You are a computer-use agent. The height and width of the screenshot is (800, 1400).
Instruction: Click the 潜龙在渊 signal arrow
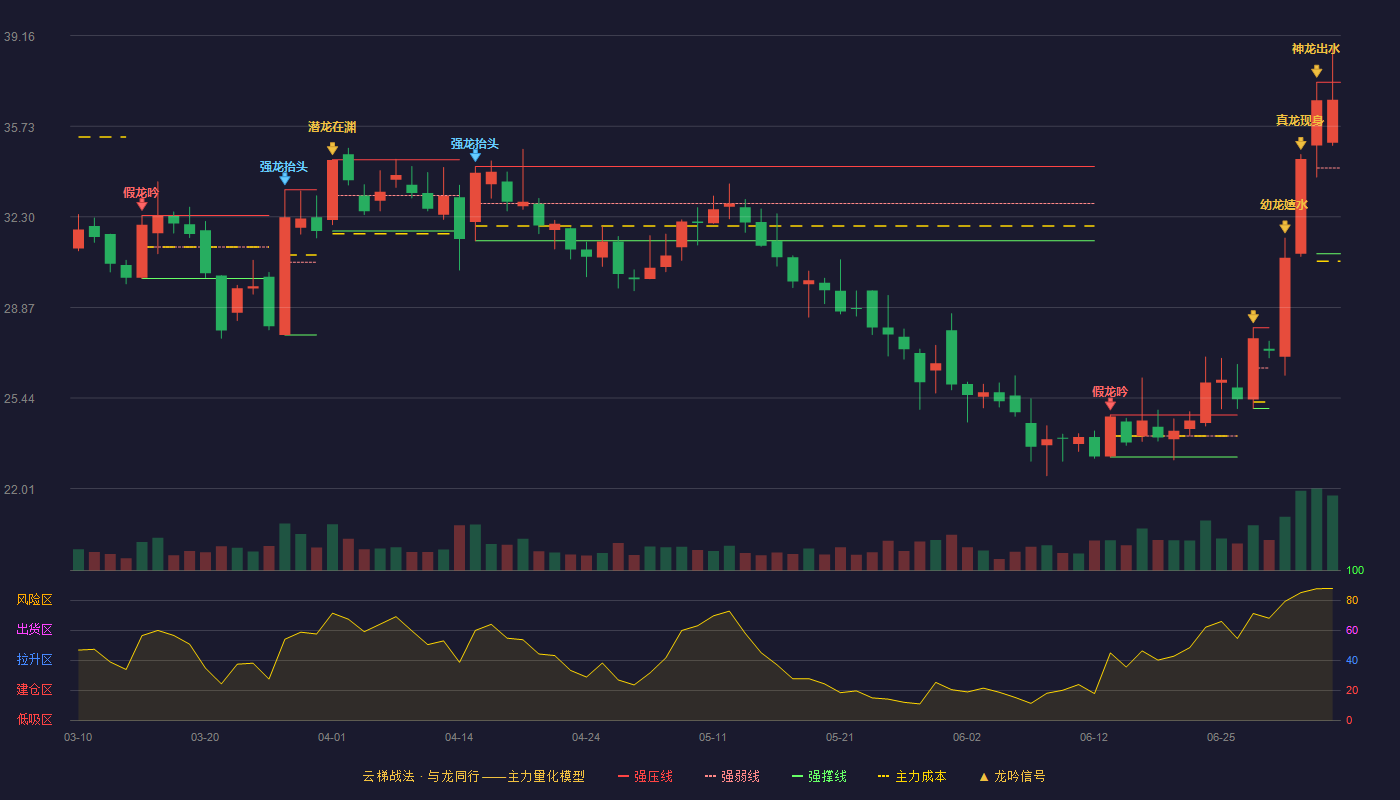tap(332, 148)
